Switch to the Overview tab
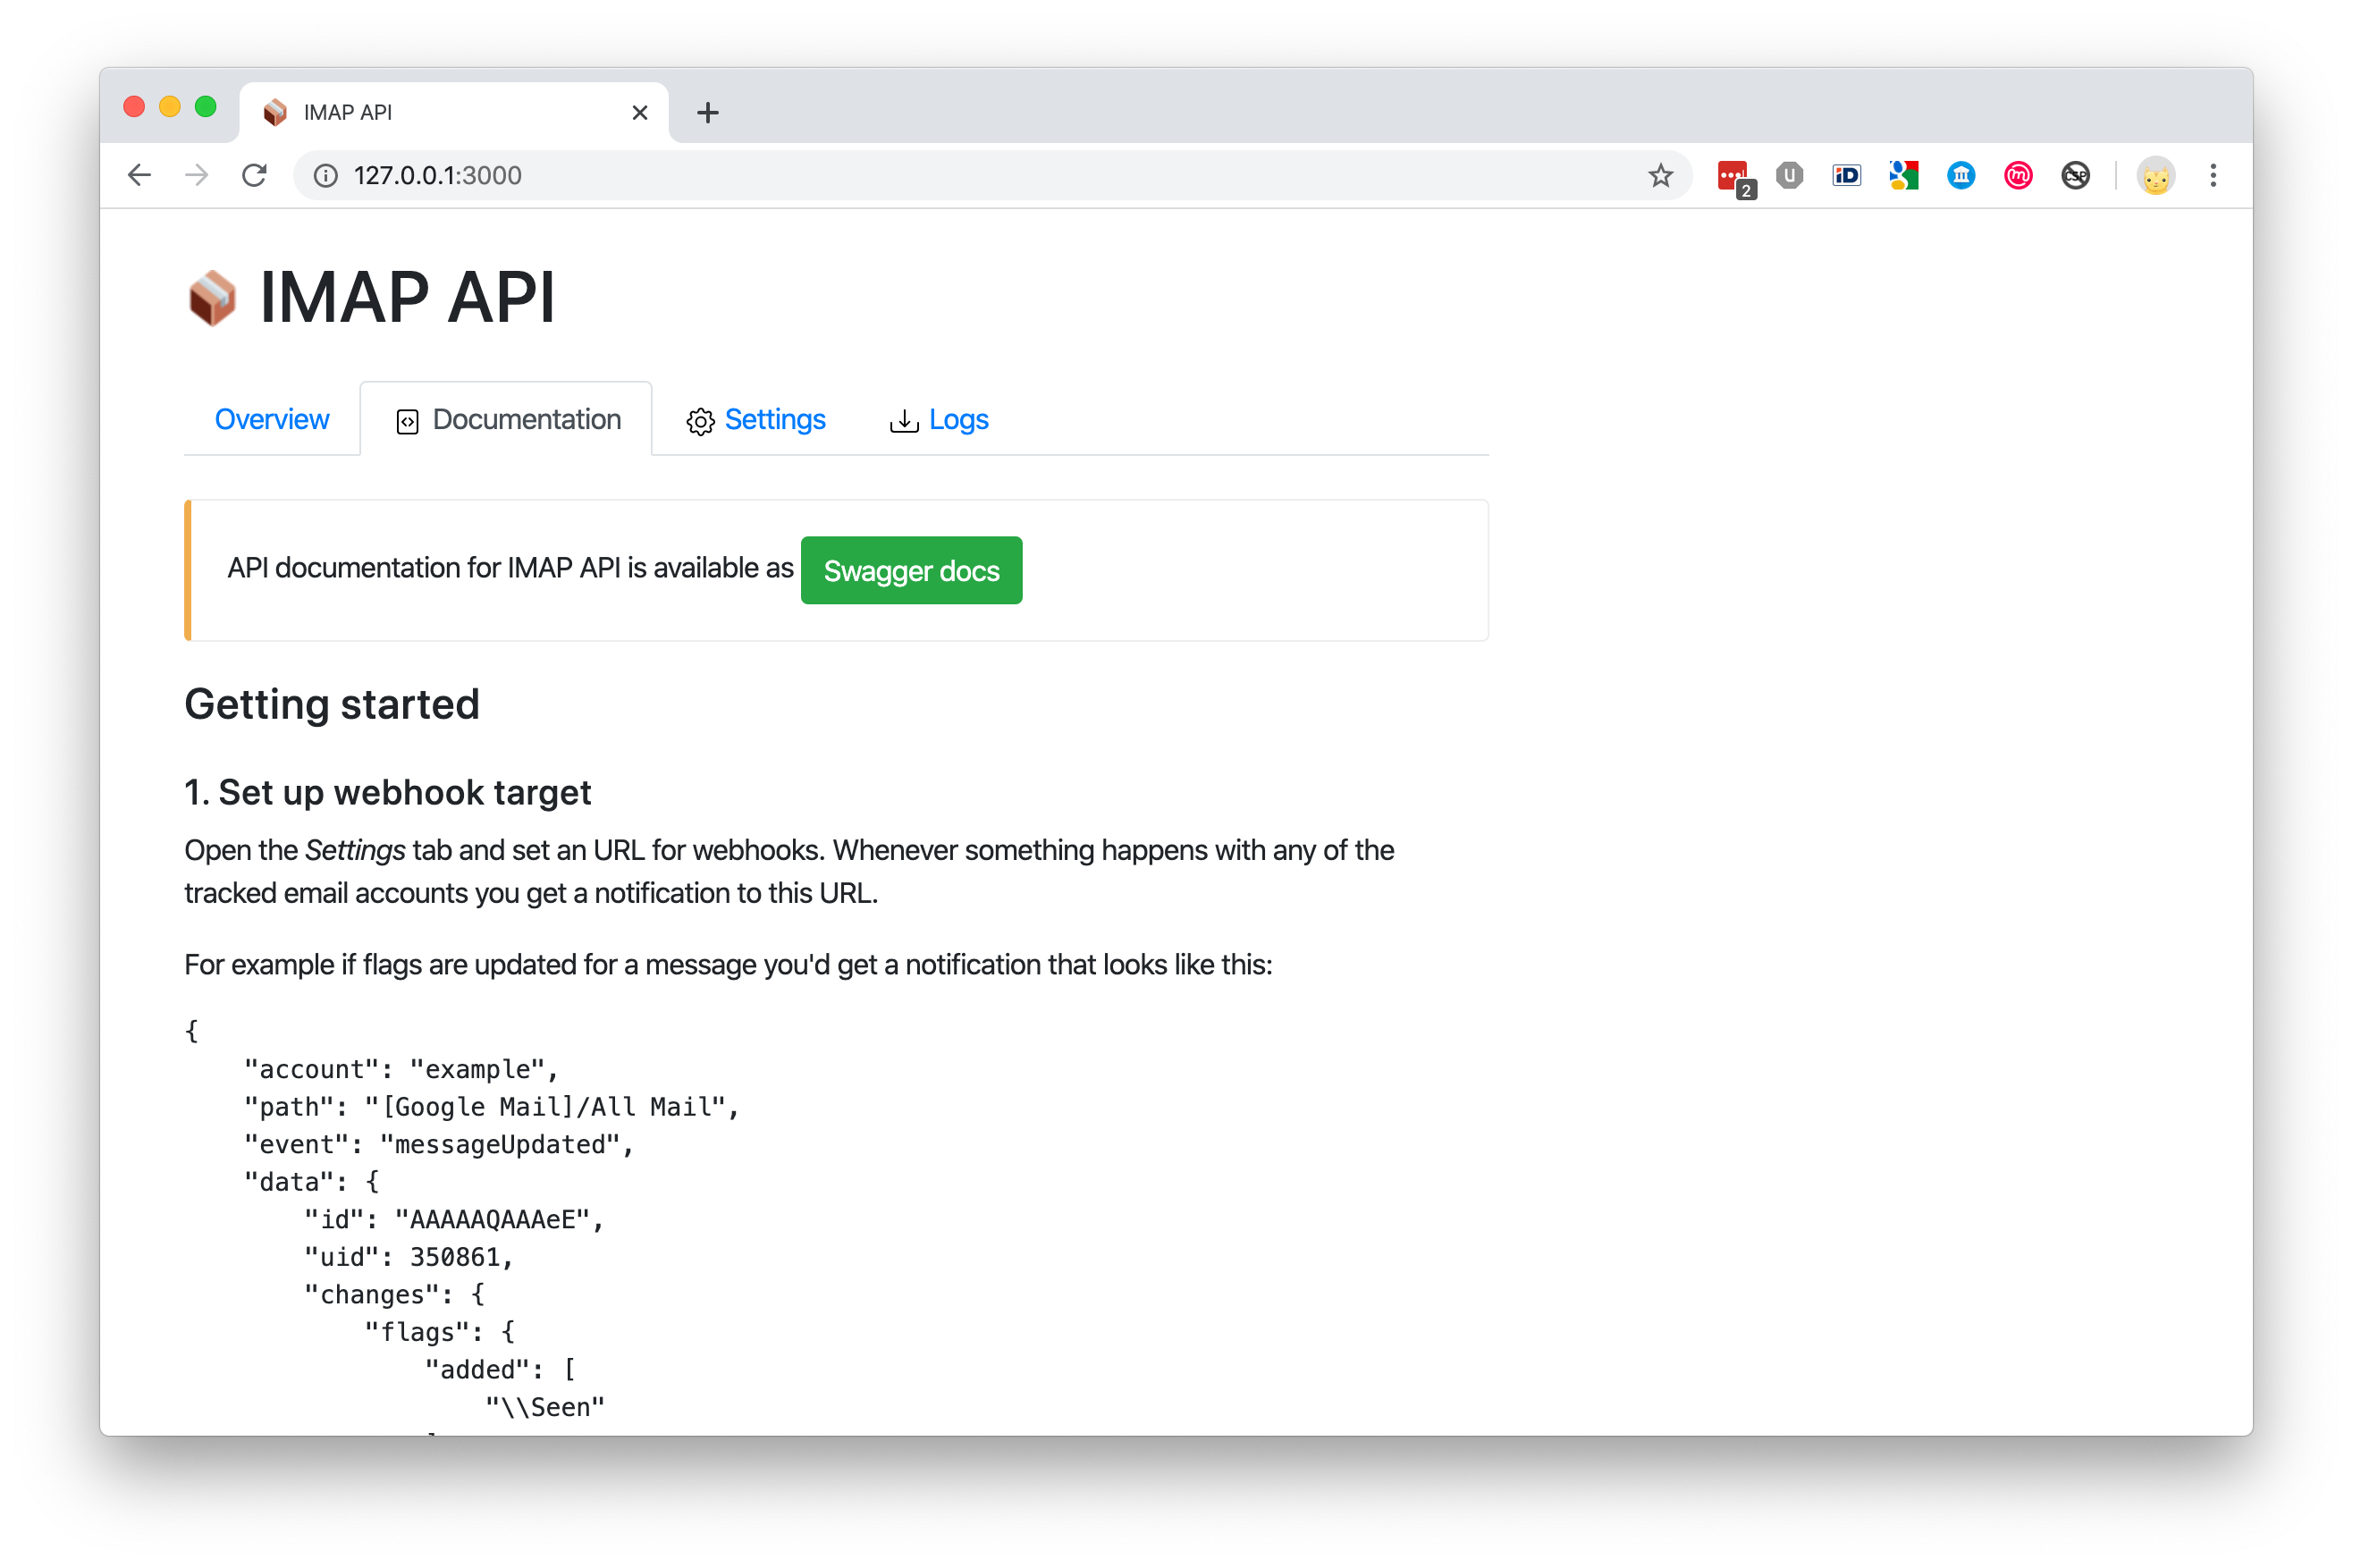The height and width of the screenshot is (1568, 2353). point(271,419)
